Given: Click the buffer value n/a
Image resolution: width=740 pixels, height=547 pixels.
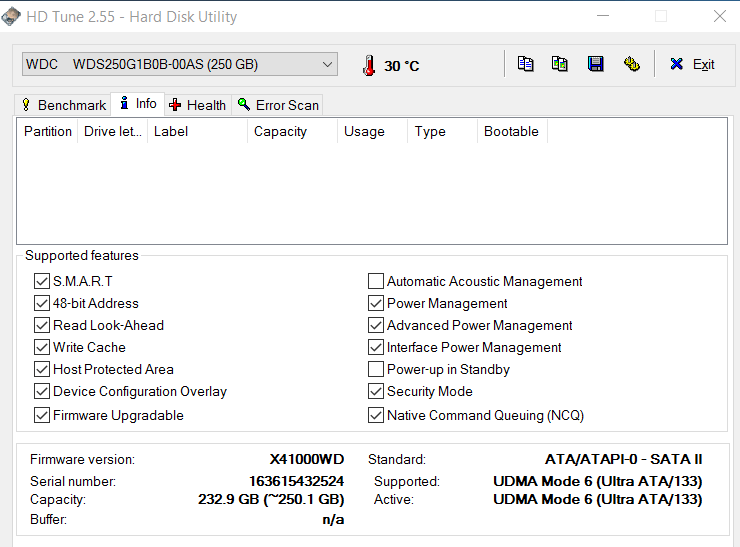Looking at the screenshot, I should pyautogui.click(x=333, y=520).
